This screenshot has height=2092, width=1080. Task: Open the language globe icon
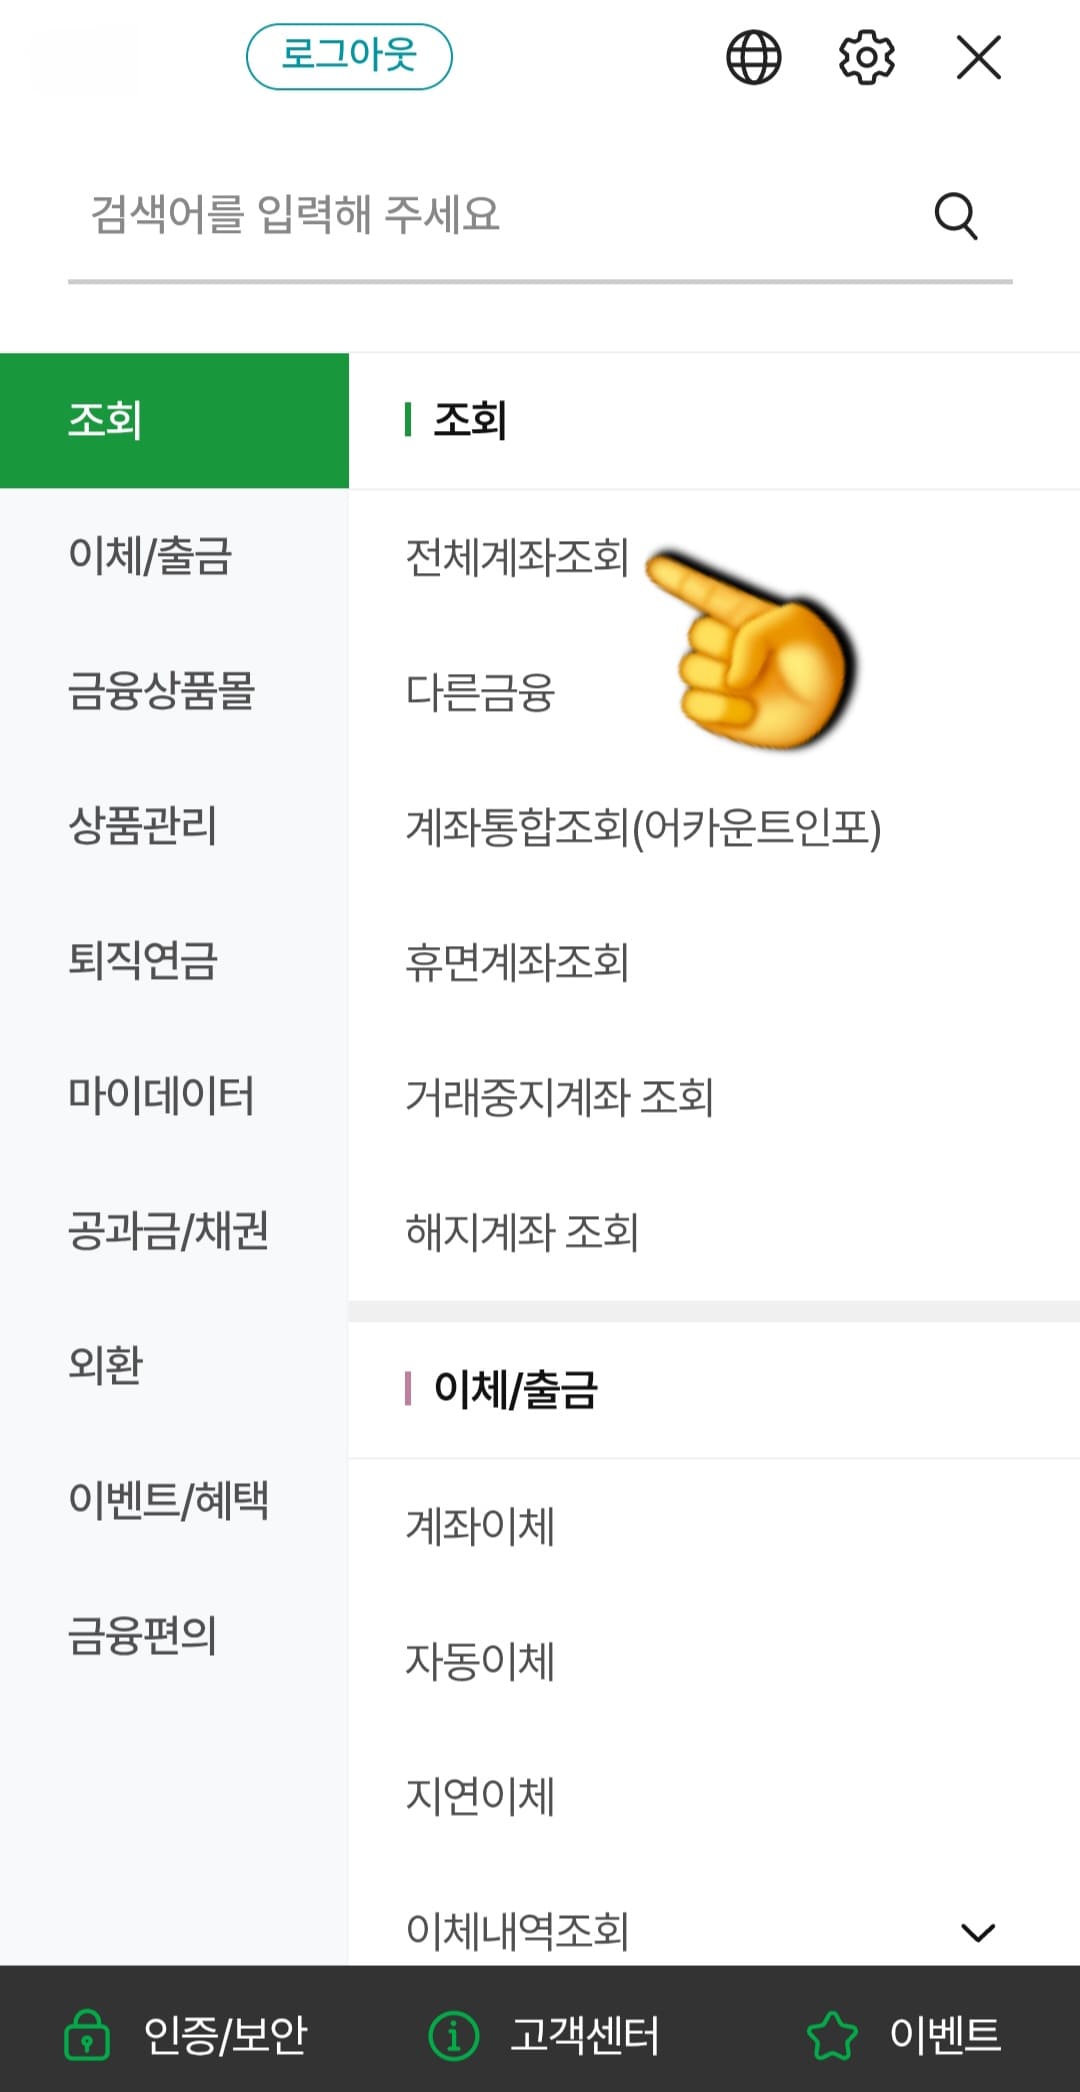(752, 57)
